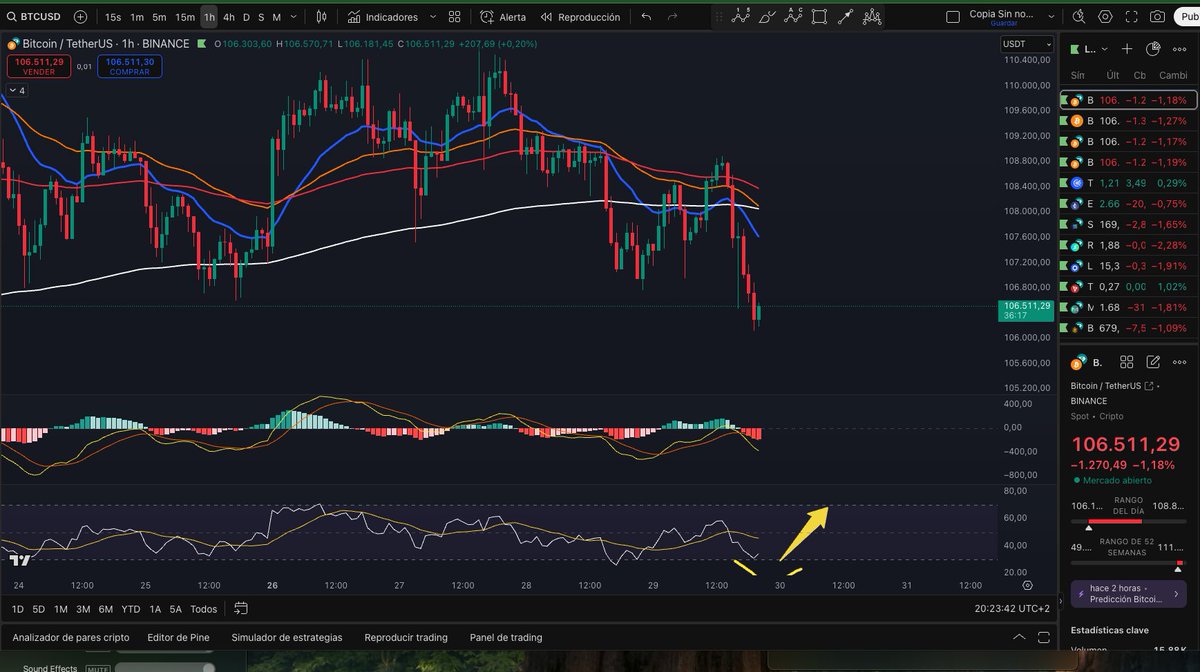
Task: Open the go to date calendar icon
Action: [241, 608]
